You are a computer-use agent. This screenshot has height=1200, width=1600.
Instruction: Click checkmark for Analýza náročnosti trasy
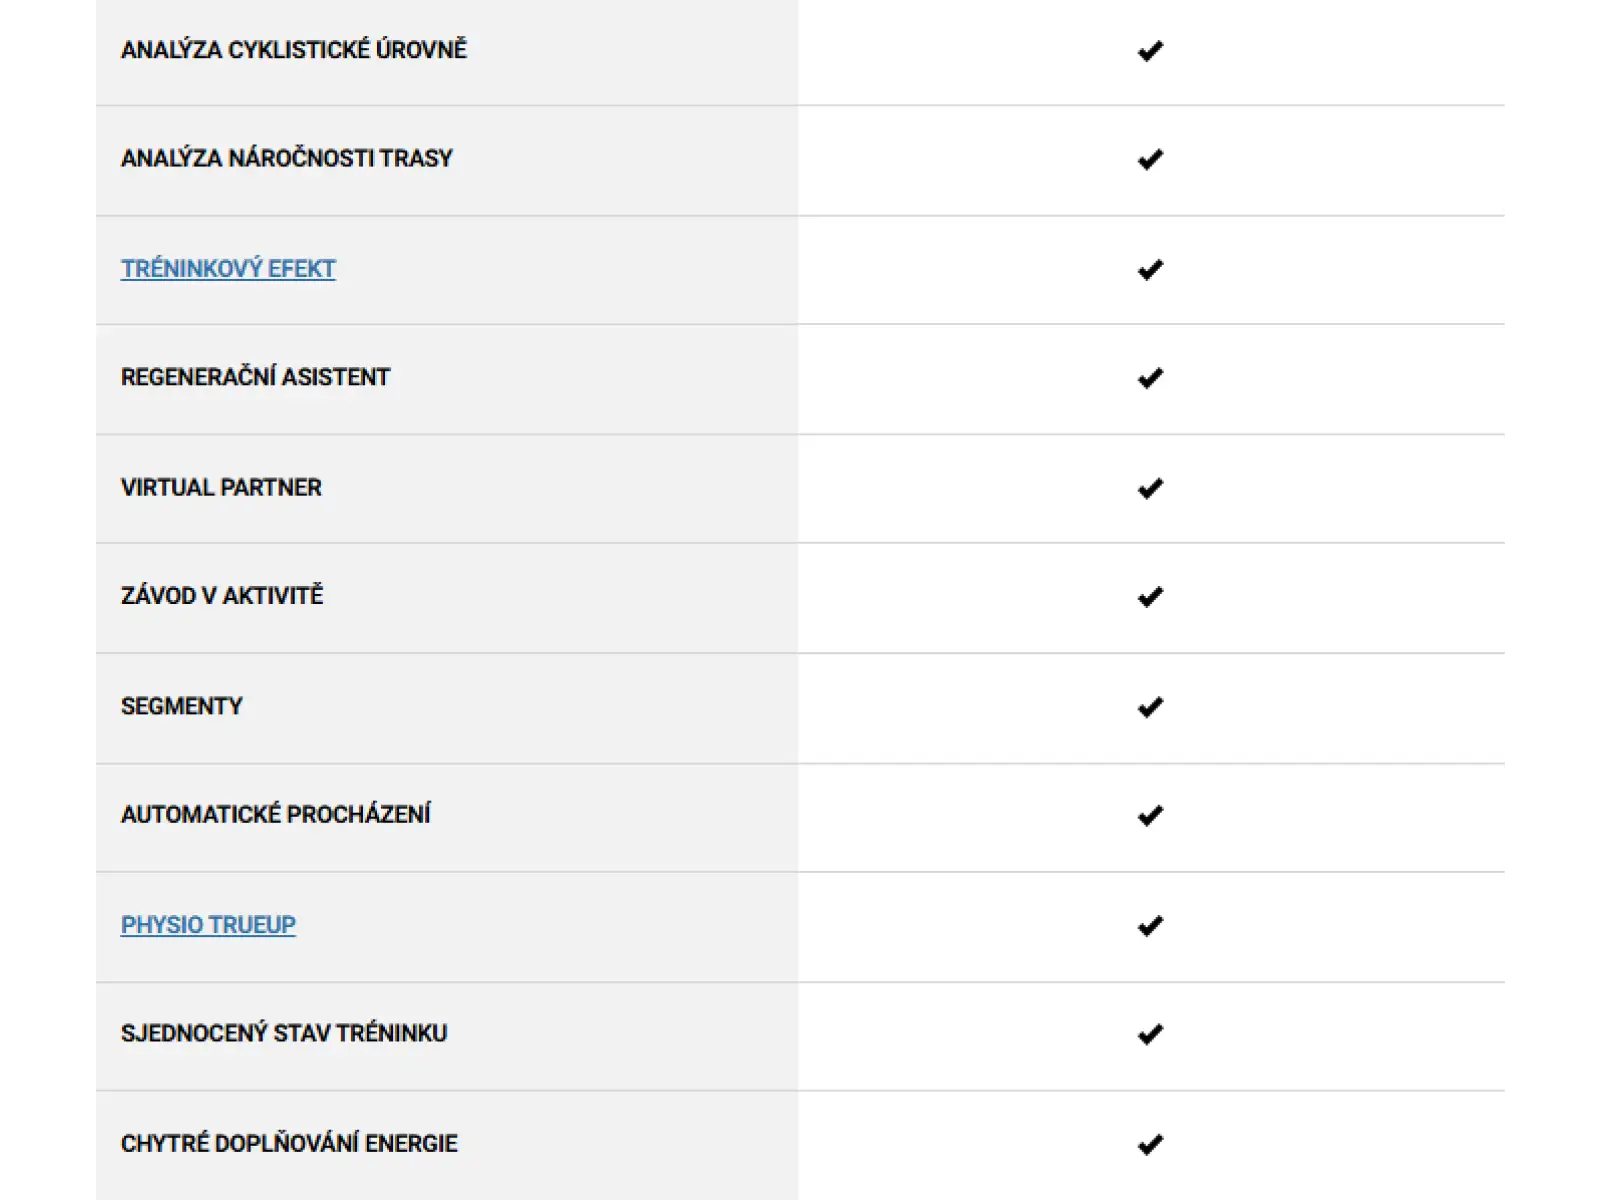click(1151, 160)
